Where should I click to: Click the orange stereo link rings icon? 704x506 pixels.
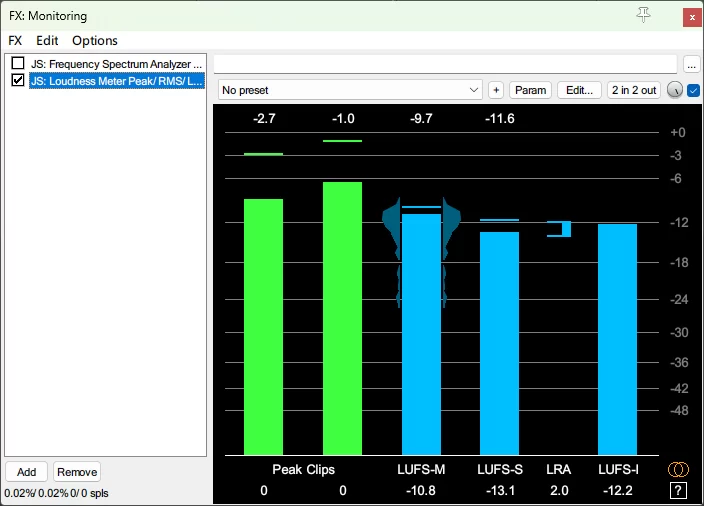coord(678,469)
